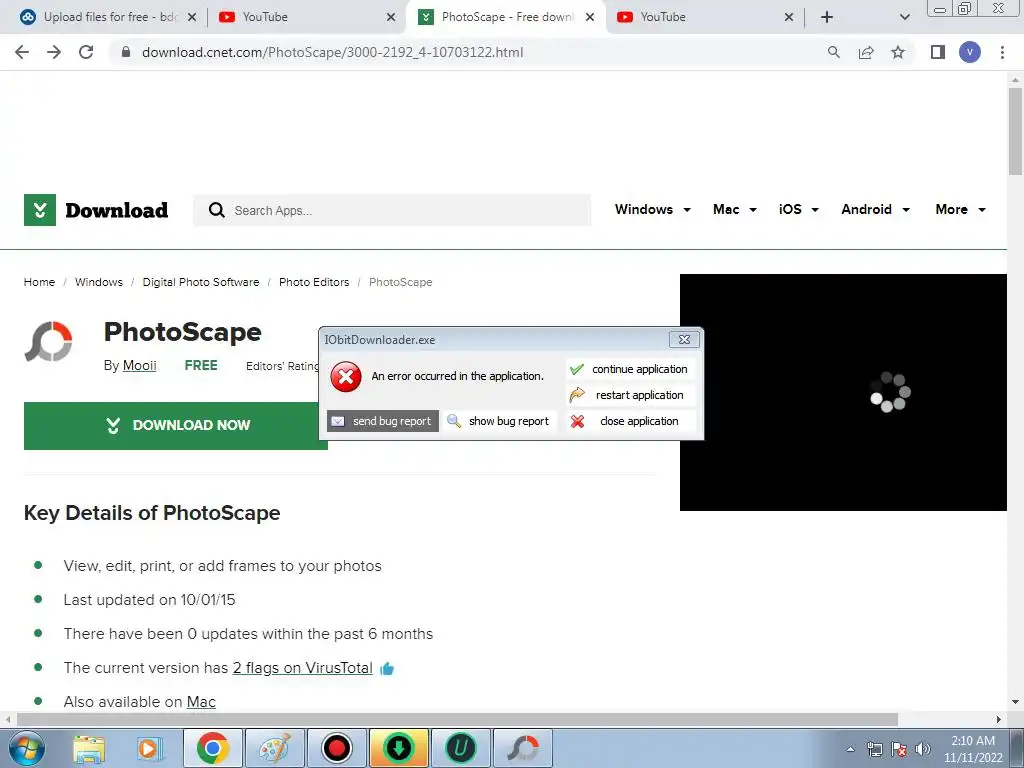The width and height of the screenshot is (1024, 768).
Task: Share this page via the share icon
Action: pos(866,52)
